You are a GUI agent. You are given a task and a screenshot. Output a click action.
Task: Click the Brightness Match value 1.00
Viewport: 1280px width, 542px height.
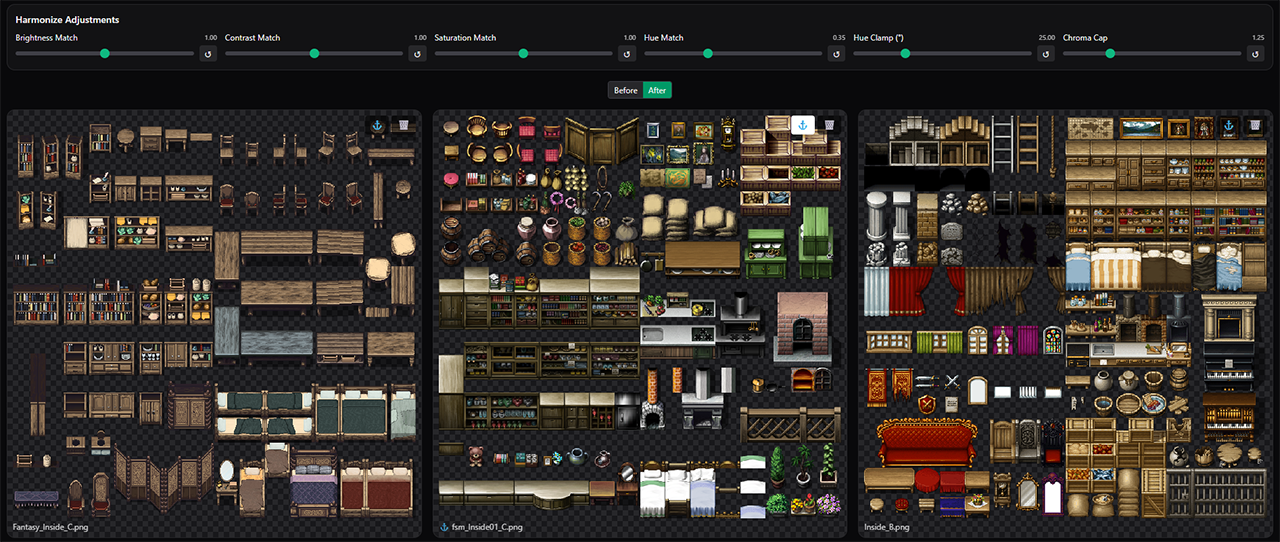(x=211, y=37)
